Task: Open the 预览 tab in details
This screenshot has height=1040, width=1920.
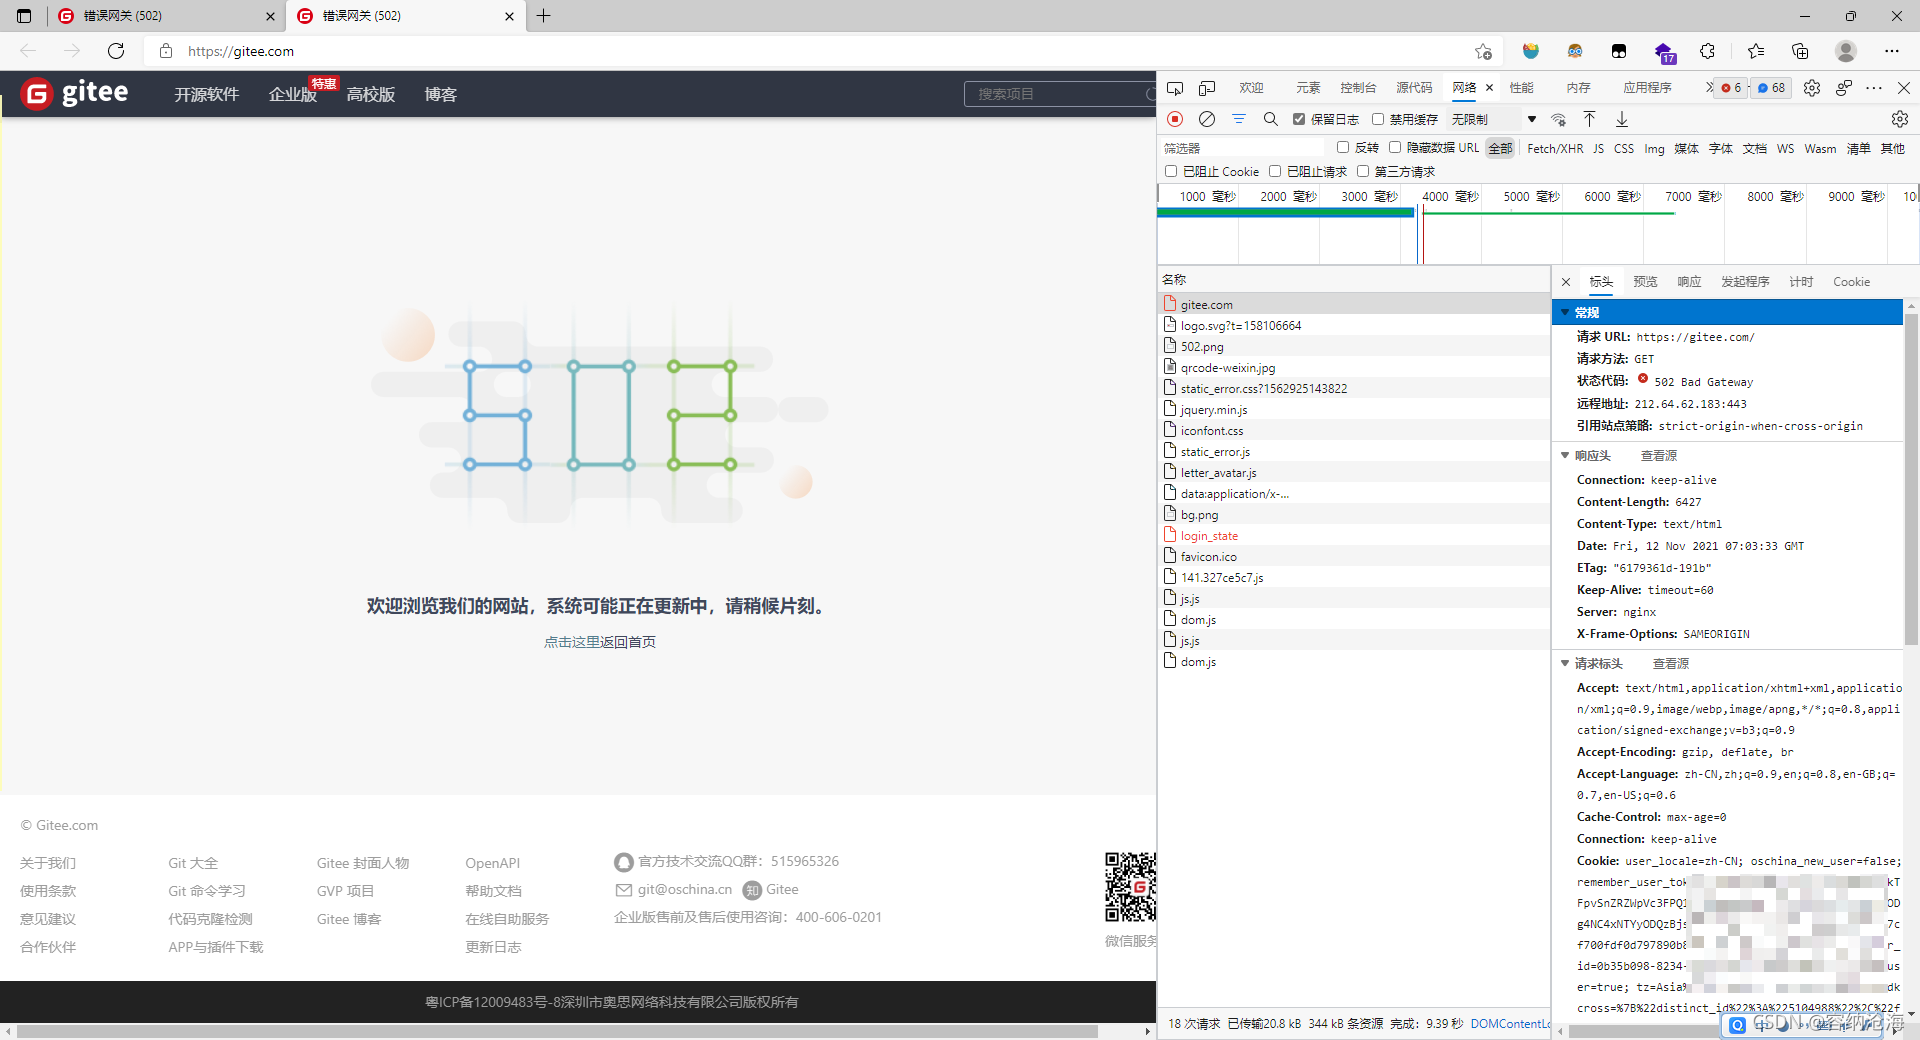Action: click(1645, 282)
